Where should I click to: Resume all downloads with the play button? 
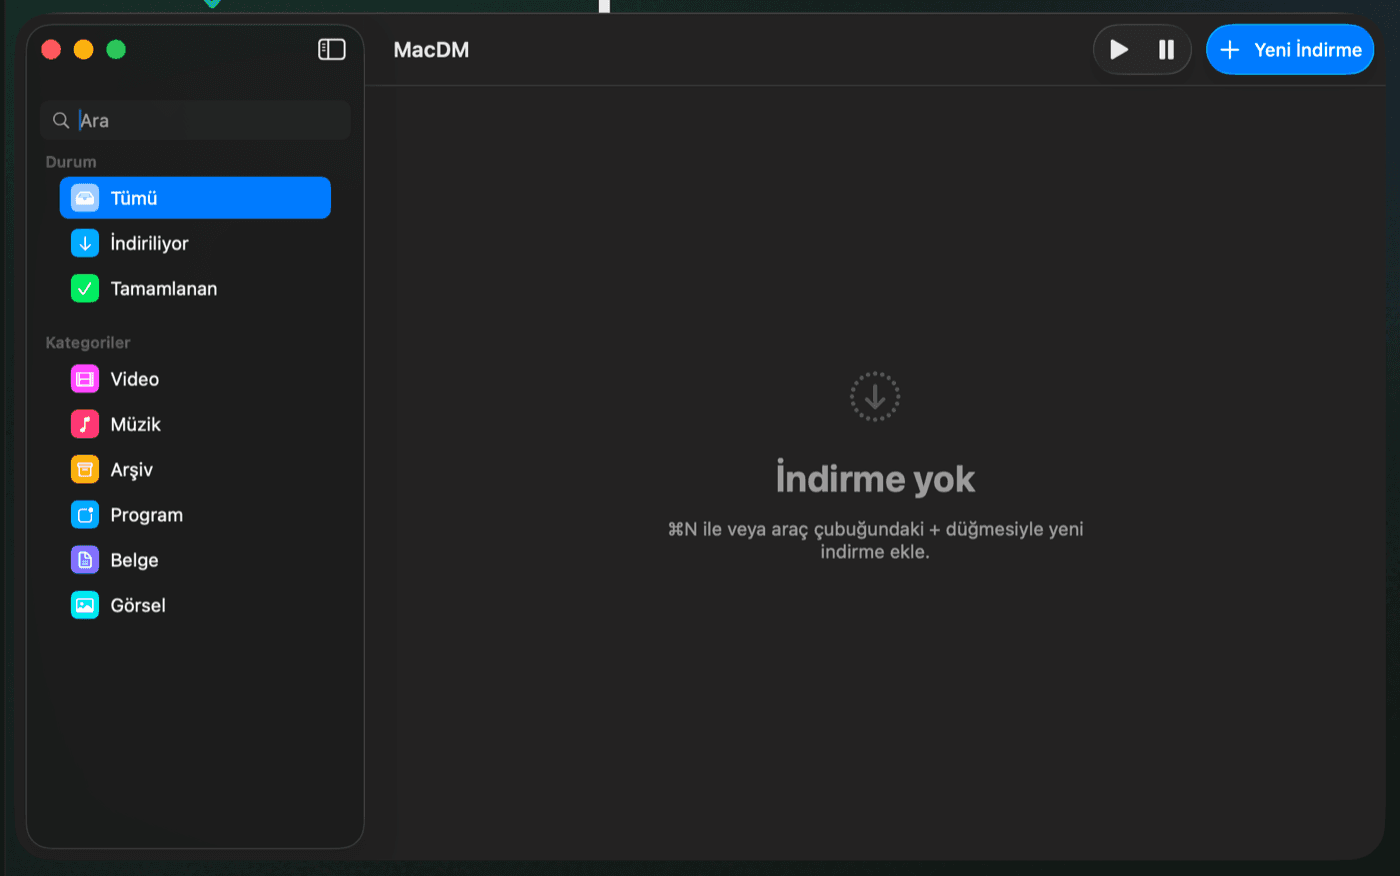point(1119,49)
